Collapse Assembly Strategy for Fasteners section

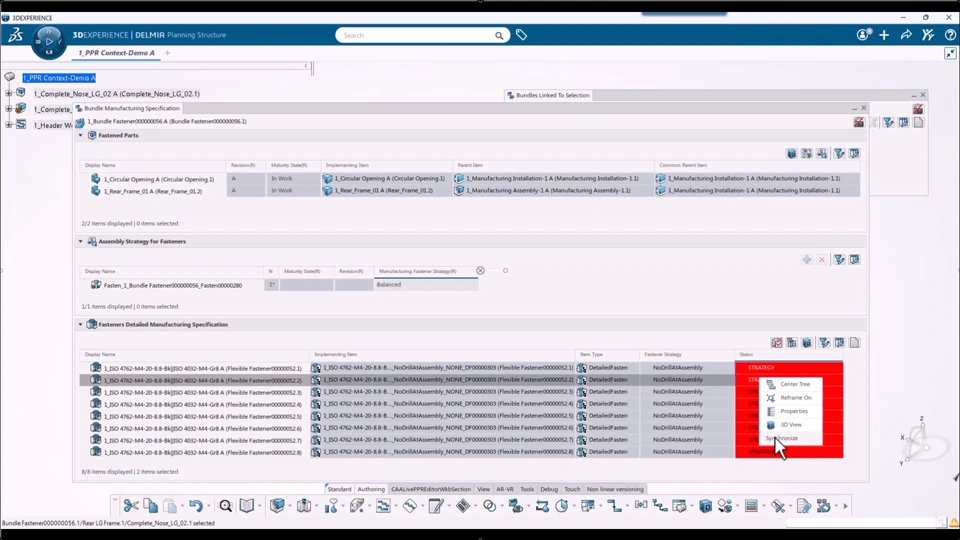point(80,241)
